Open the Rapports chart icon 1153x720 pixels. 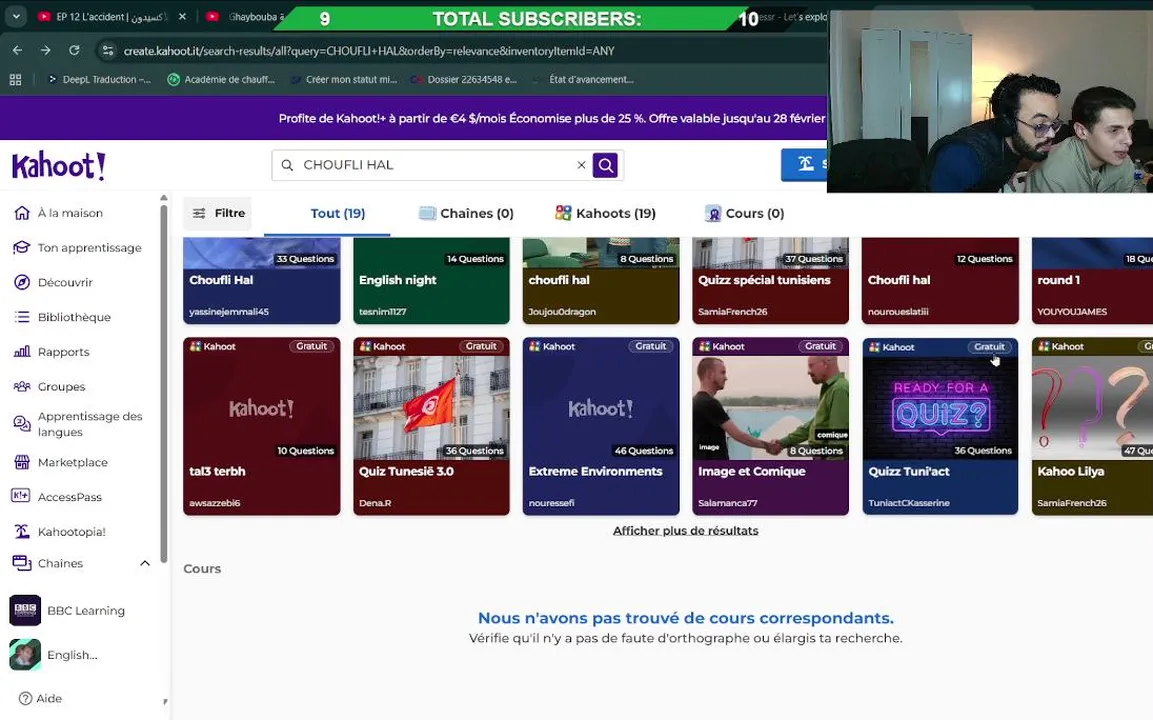point(22,352)
